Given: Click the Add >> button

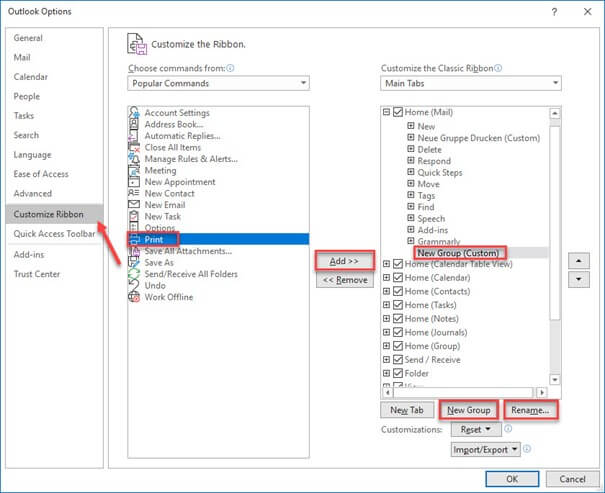Looking at the screenshot, I should (x=345, y=261).
